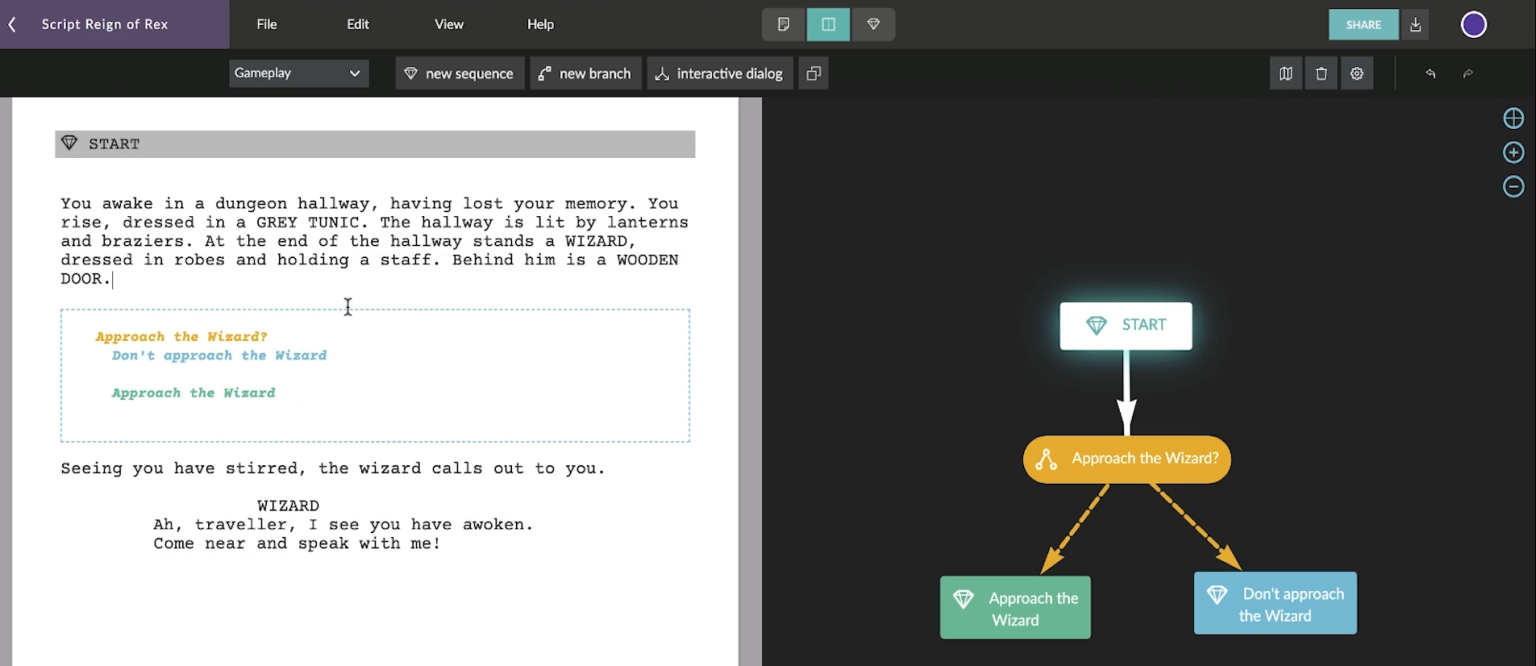The width and height of the screenshot is (1536, 666).
Task: Download the script with the export icon
Action: (1415, 24)
